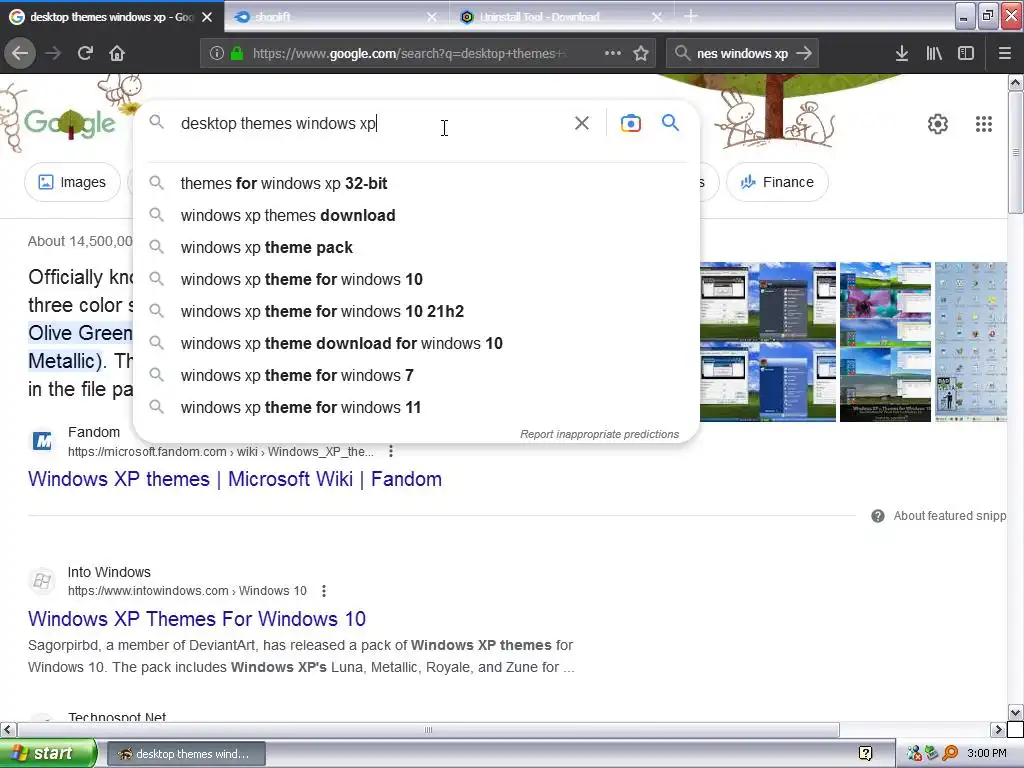1024x768 pixels.
Task: Click the horizontal scrollbar right arrow
Action: coord(998,729)
